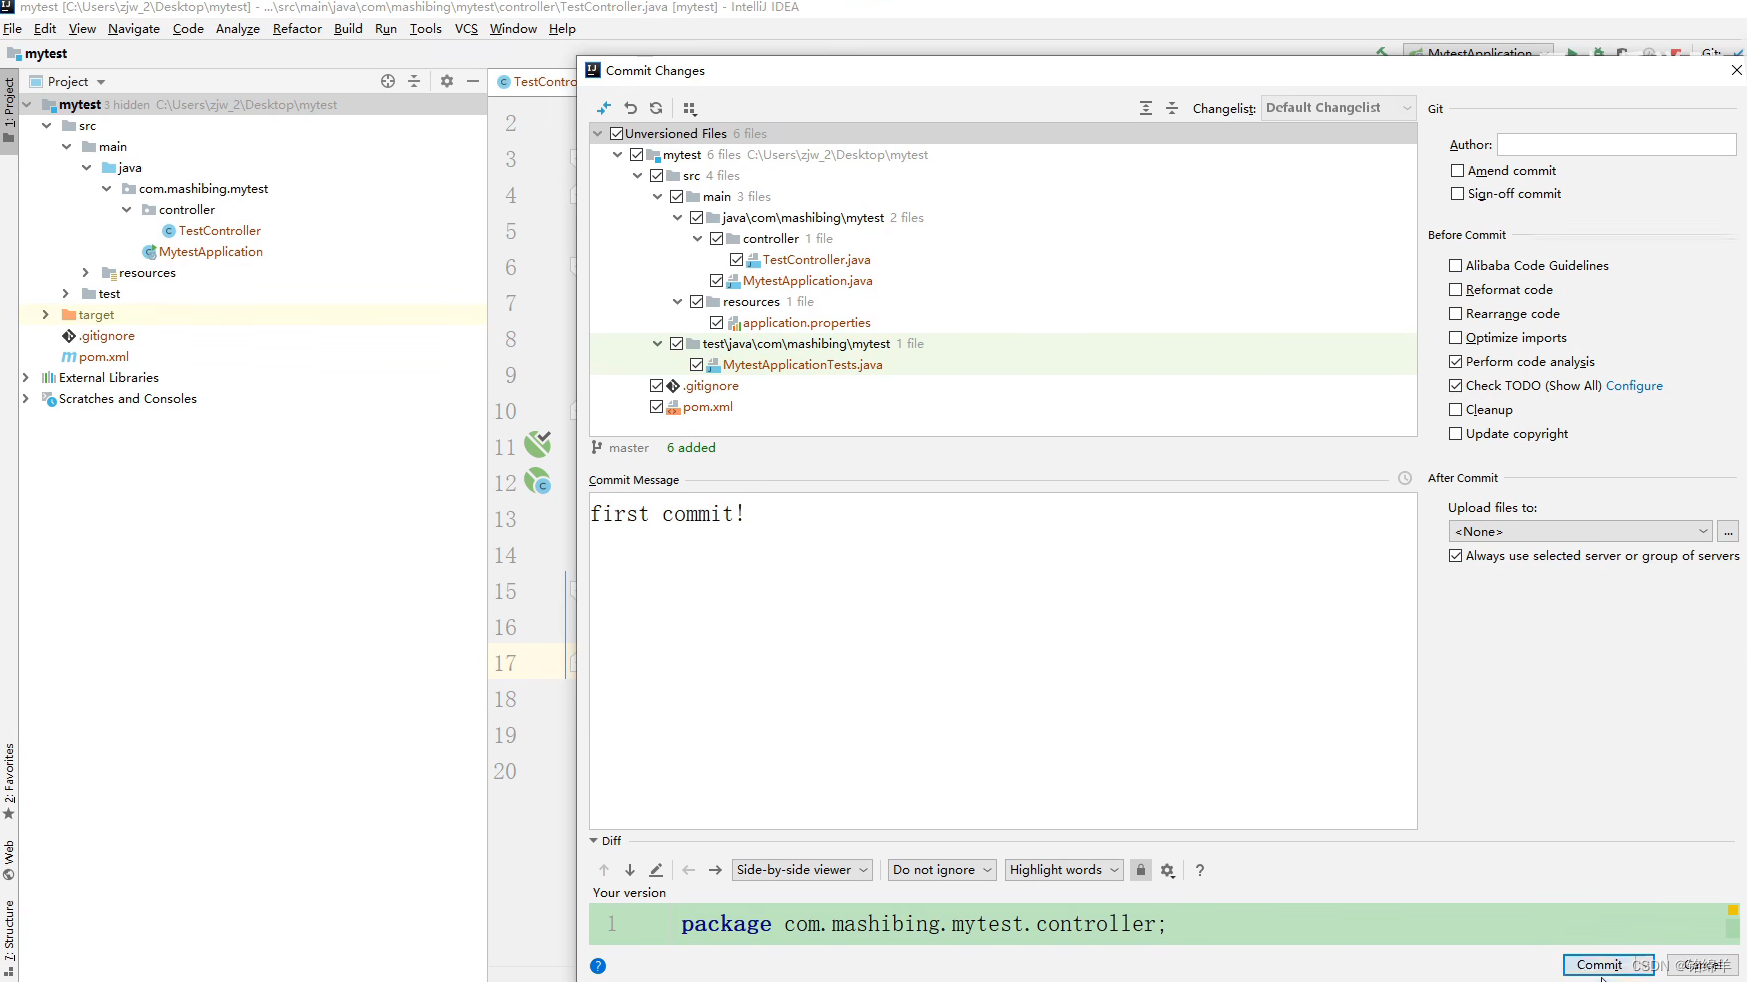Image resolution: width=1747 pixels, height=982 pixels.
Task: Click Configure link next to Check TODO
Action: pos(1634,386)
